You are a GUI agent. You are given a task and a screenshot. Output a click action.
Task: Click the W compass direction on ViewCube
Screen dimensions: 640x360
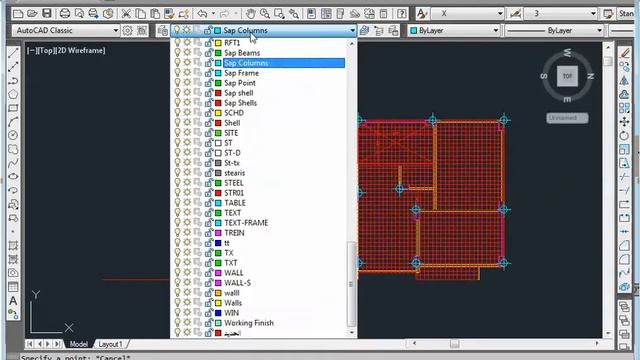(567, 53)
